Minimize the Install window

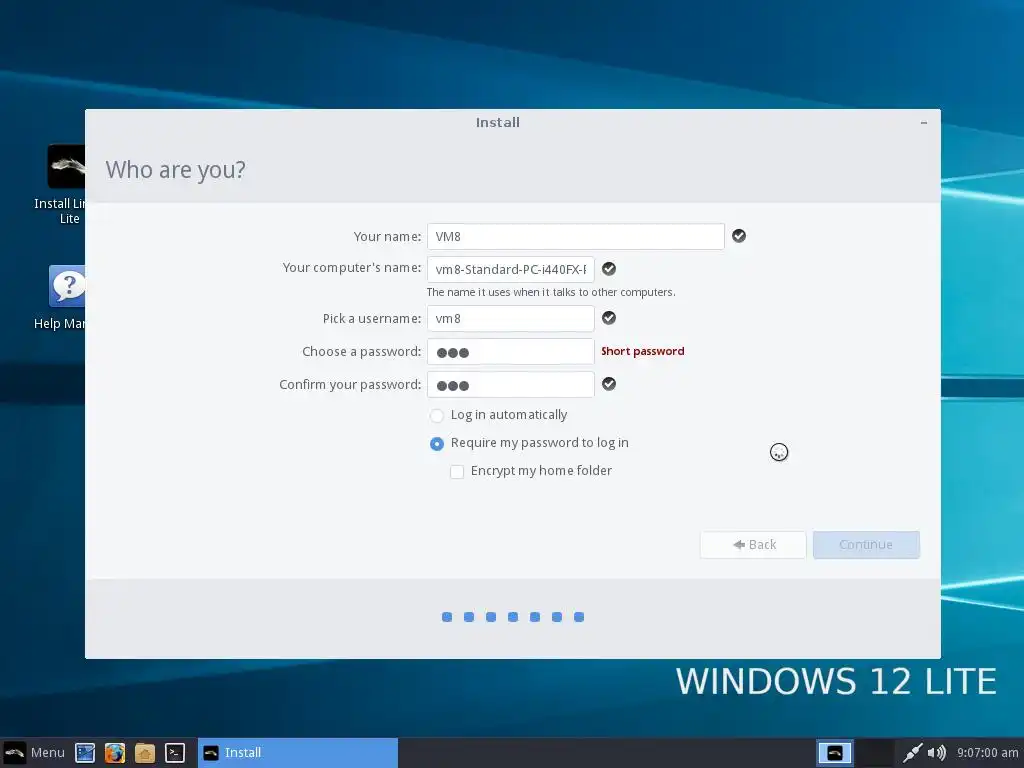923,123
